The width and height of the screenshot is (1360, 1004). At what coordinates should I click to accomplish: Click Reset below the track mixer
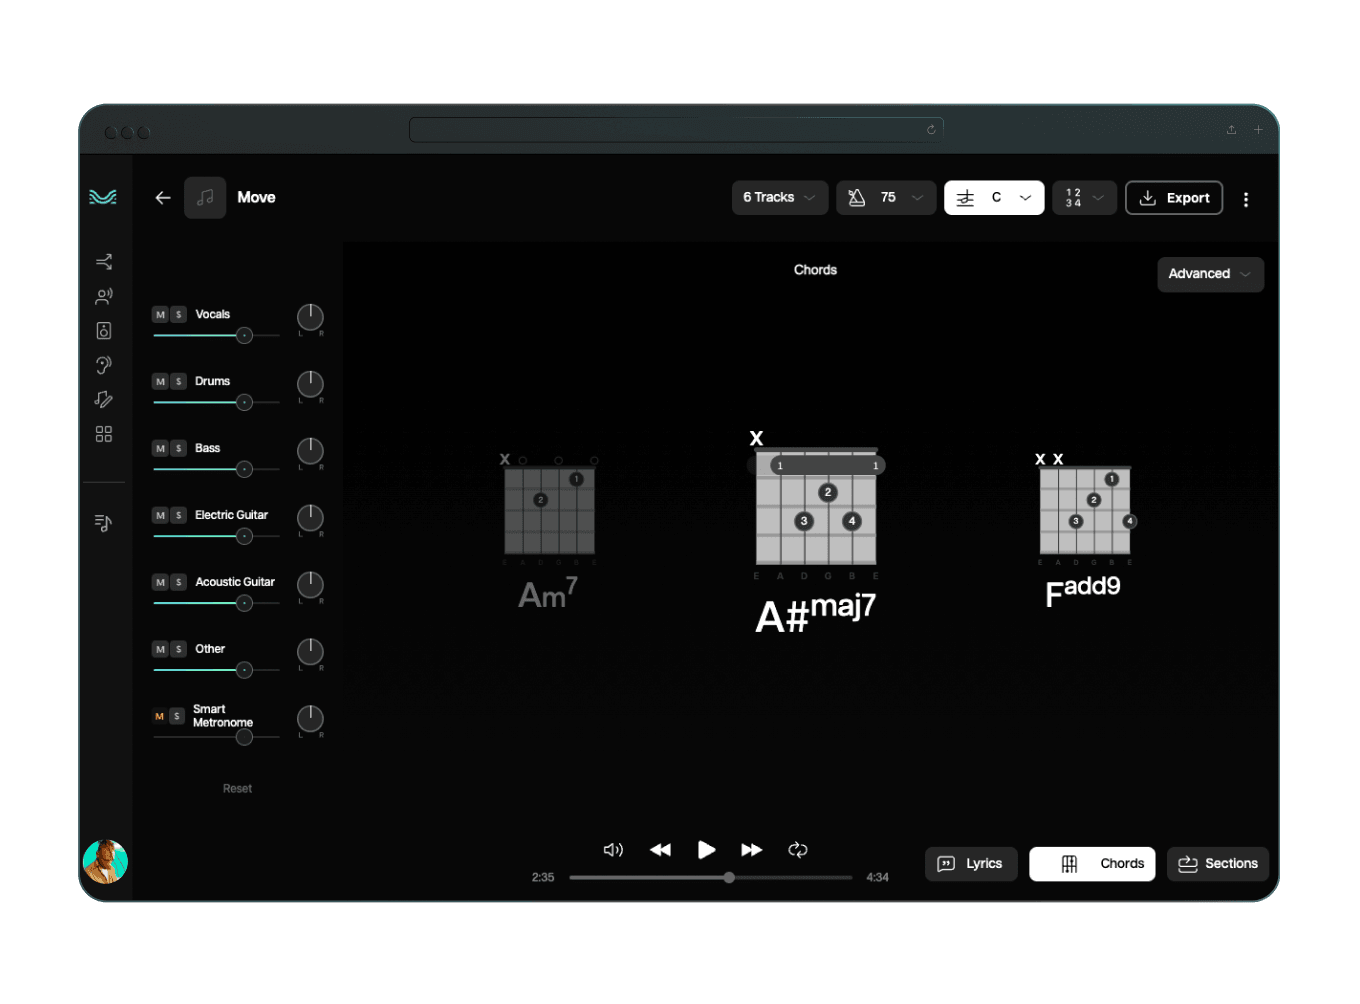pos(237,789)
